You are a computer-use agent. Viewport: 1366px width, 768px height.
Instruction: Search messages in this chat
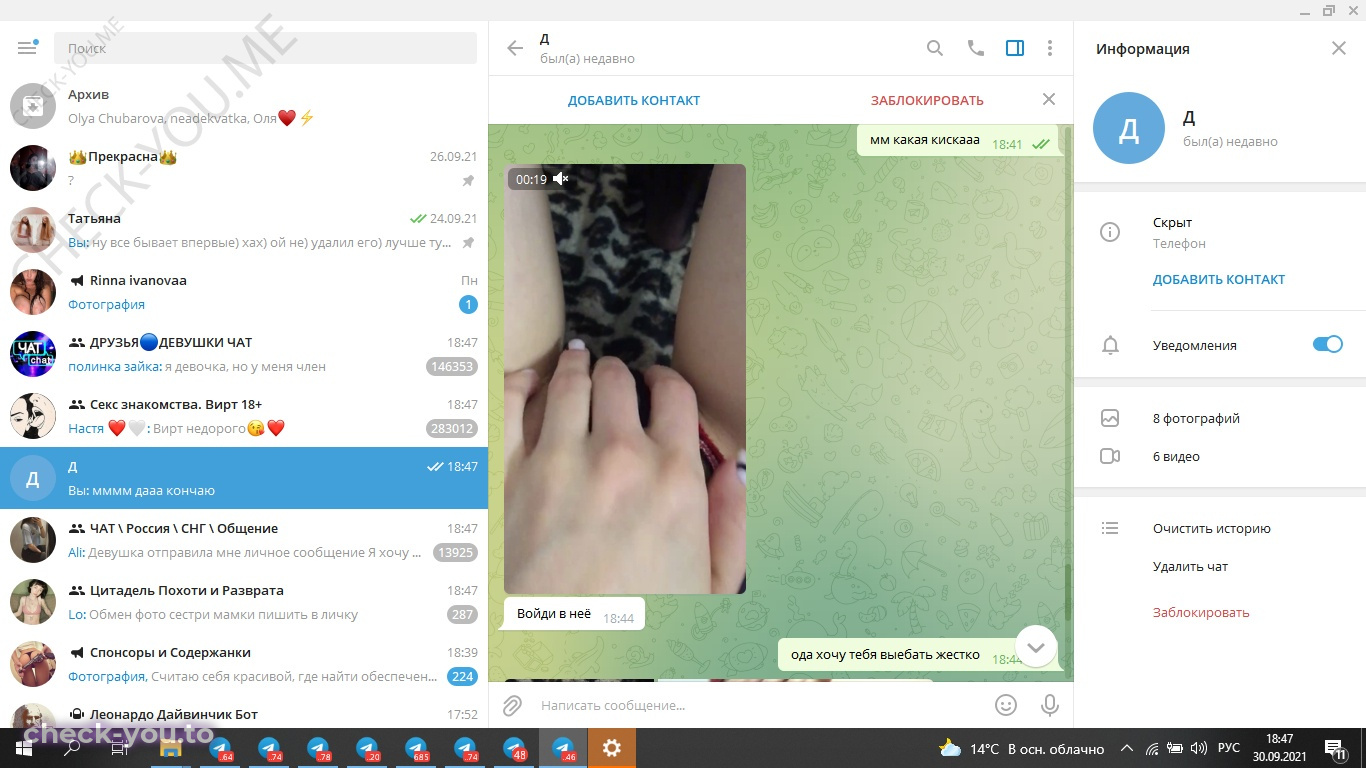point(935,48)
